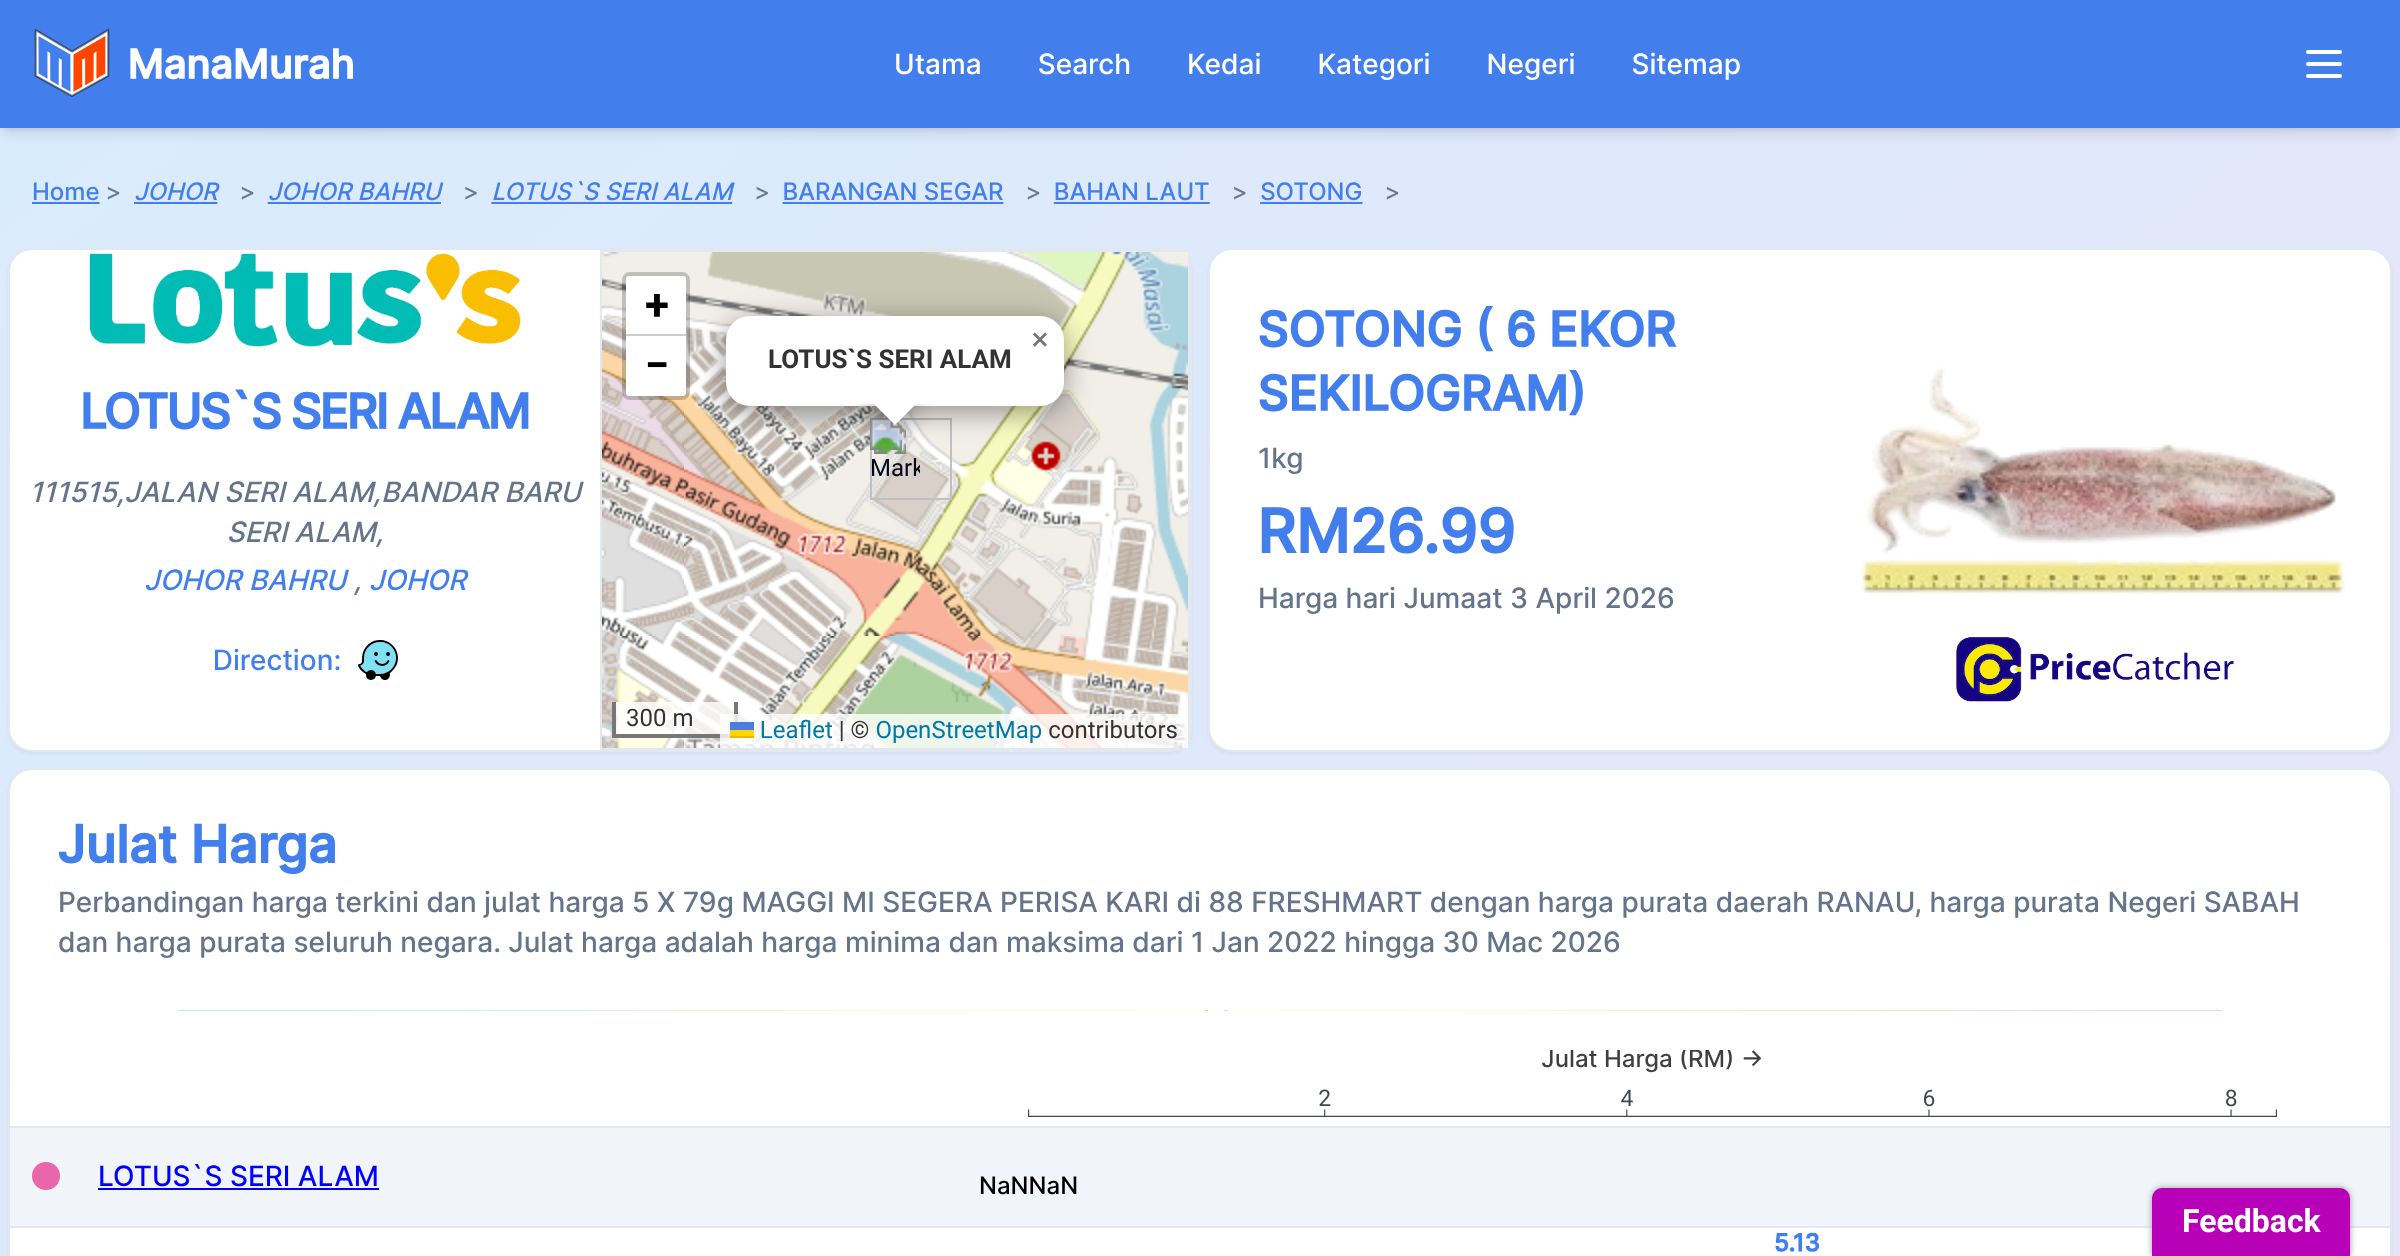
Task: Close the LOTUS`S SERI ALAM map popup
Action: pyautogui.click(x=1040, y=340)
